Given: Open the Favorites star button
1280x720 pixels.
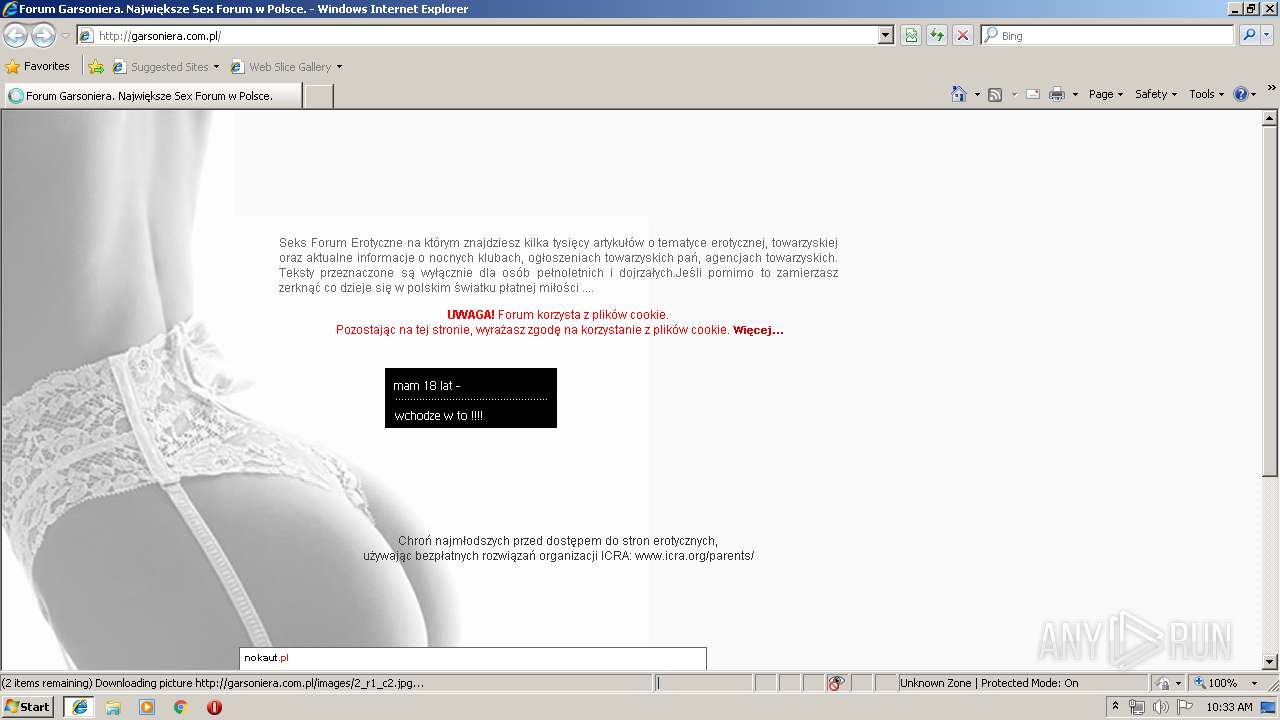Looking at the screenshot, I should pos(38,66).
